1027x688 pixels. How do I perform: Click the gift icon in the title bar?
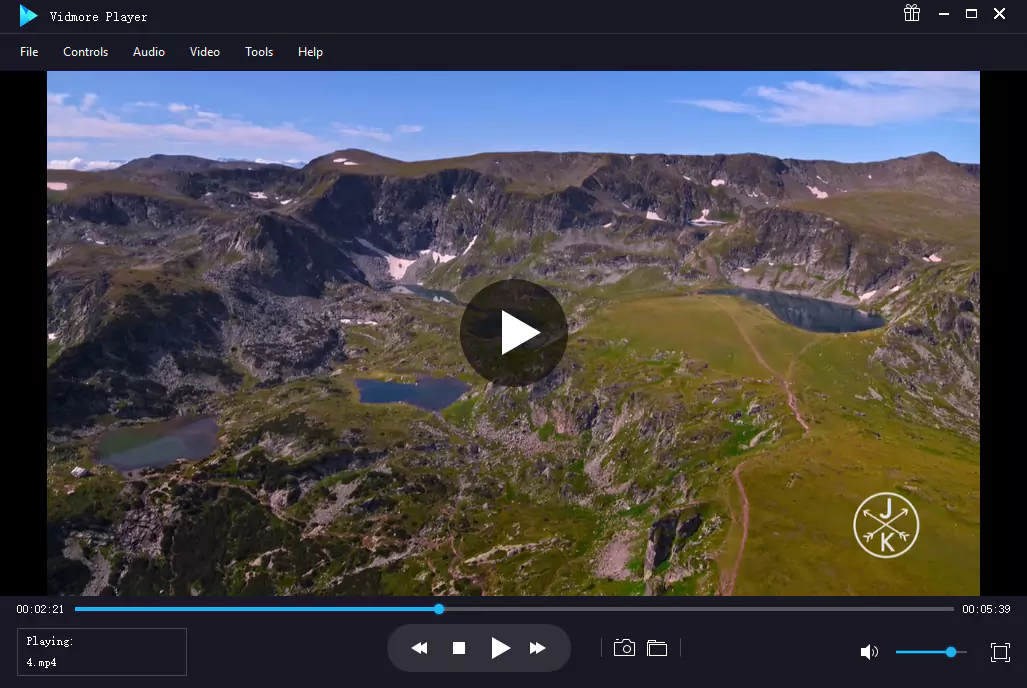911,14
